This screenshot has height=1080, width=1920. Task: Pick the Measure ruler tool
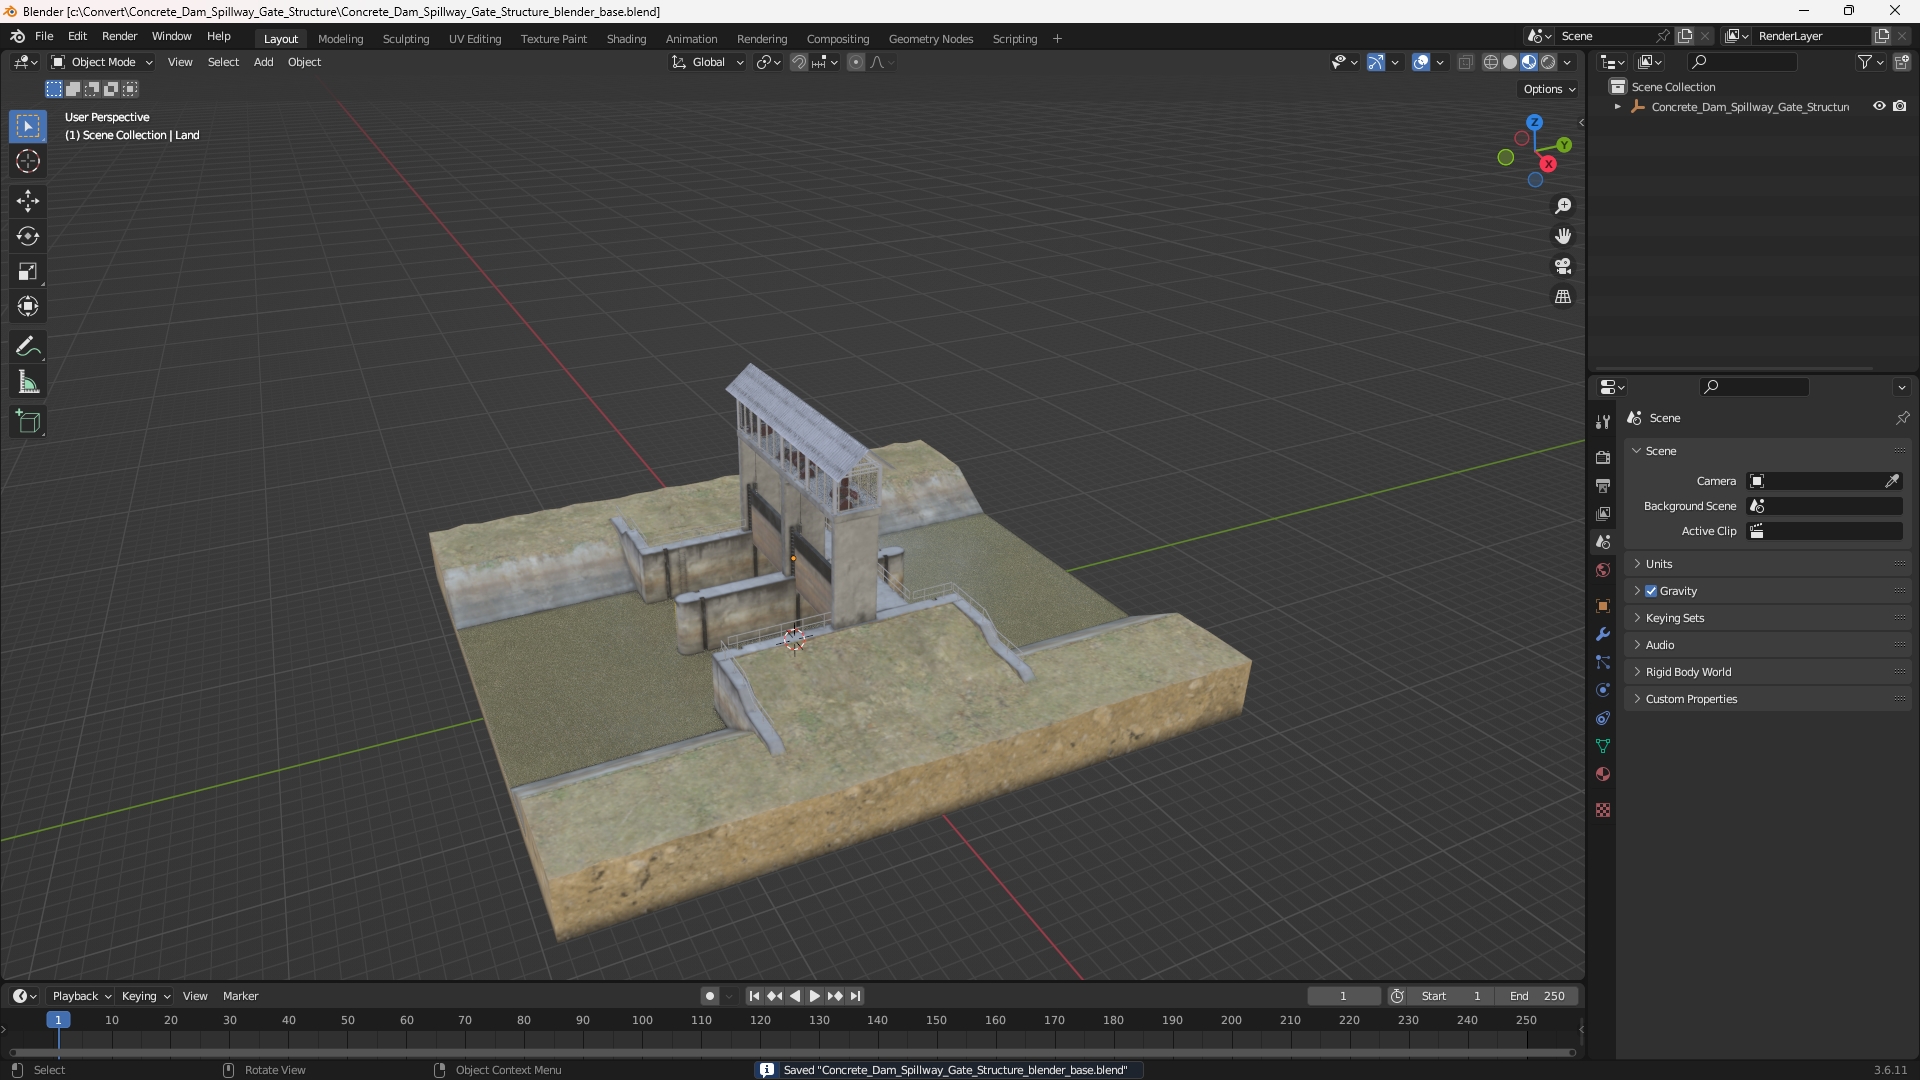[28, 382]
